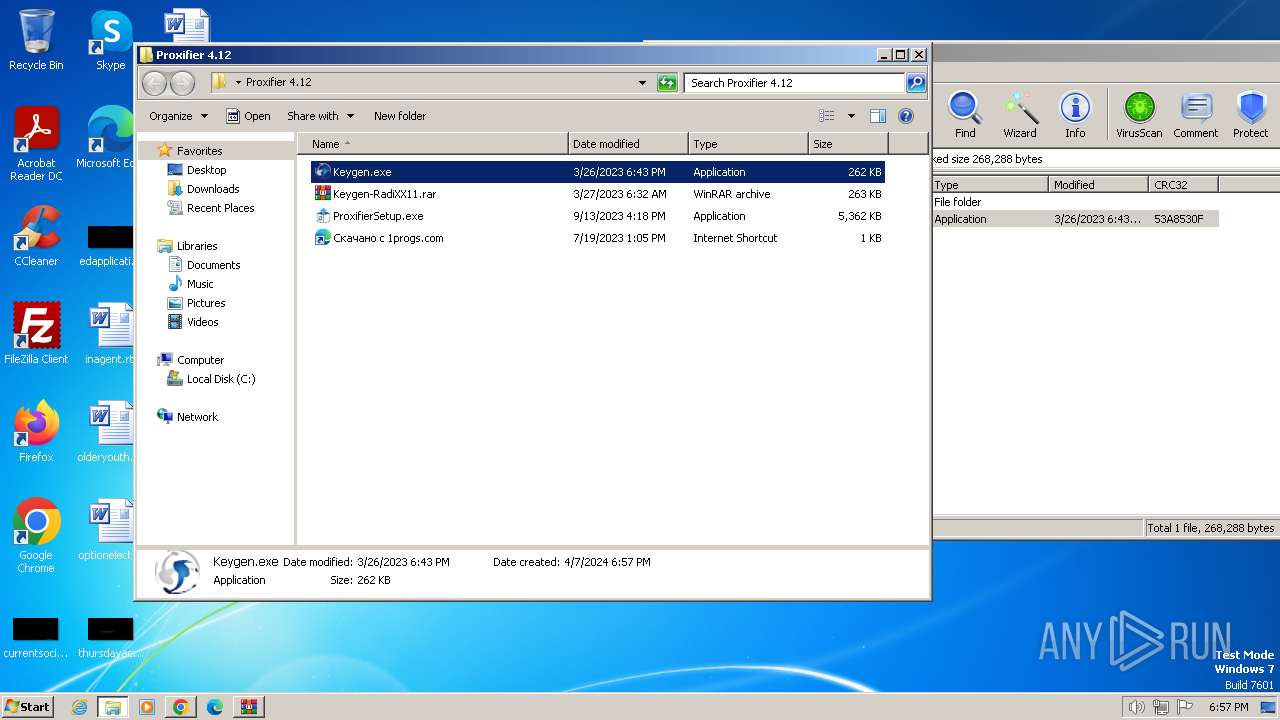The width and height of the screenshot is (1280, 720).
Task: Sort WinRAR list by Modified column
Action: coord(1098,185)
